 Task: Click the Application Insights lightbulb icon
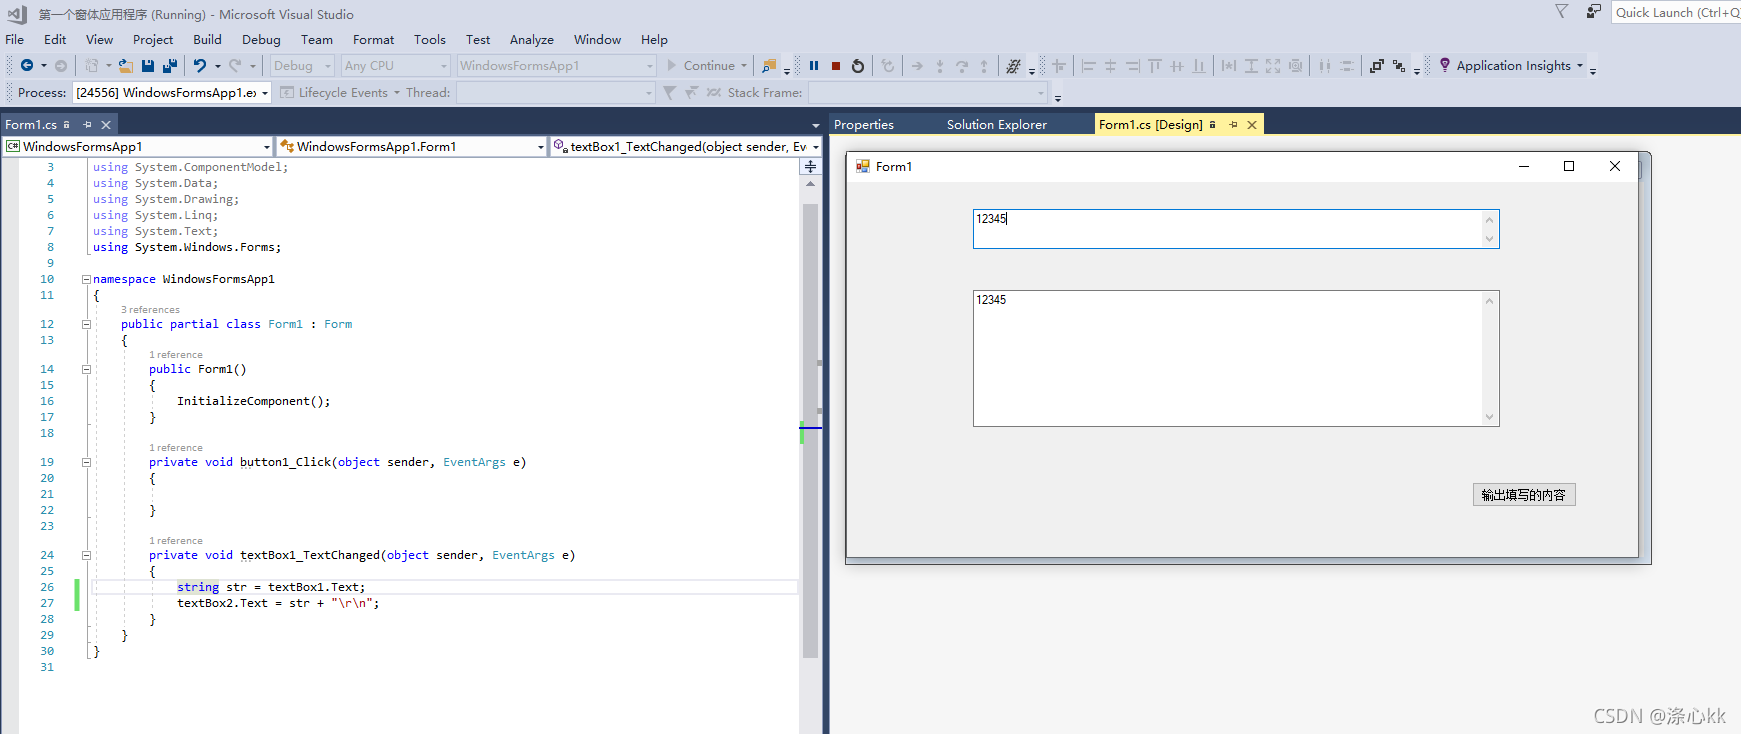pyautogui.click(x=1445, y=65)
